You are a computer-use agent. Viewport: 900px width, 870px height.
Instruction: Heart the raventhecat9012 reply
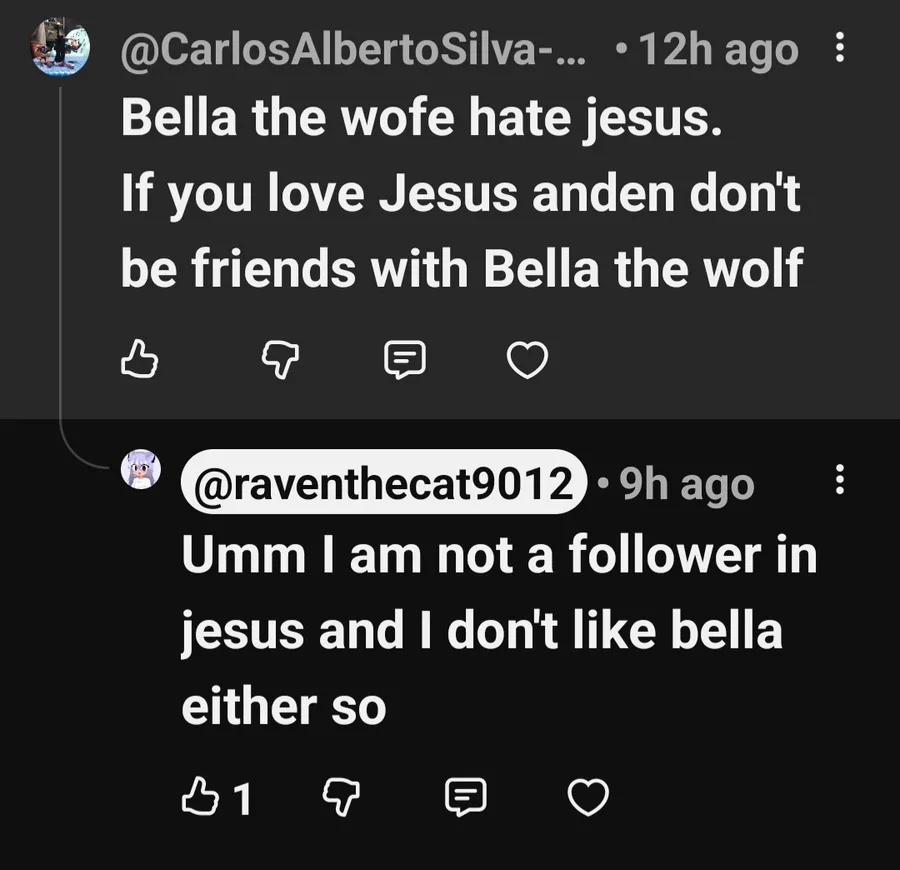(588, 797)
